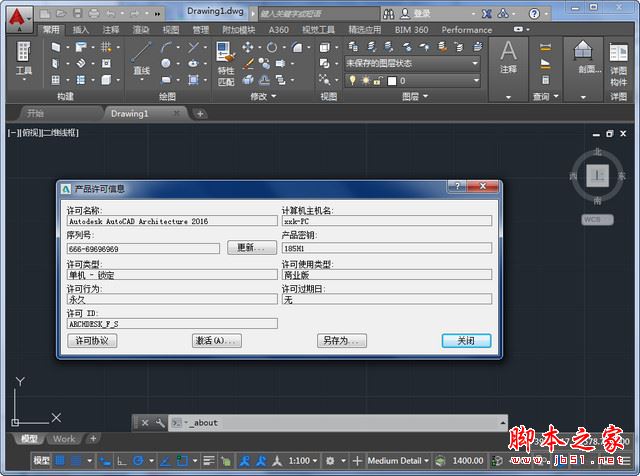Toggle the layer lightbulb on/off icon
Viewport: 640px width, 476px height.
tap(352, 80)
